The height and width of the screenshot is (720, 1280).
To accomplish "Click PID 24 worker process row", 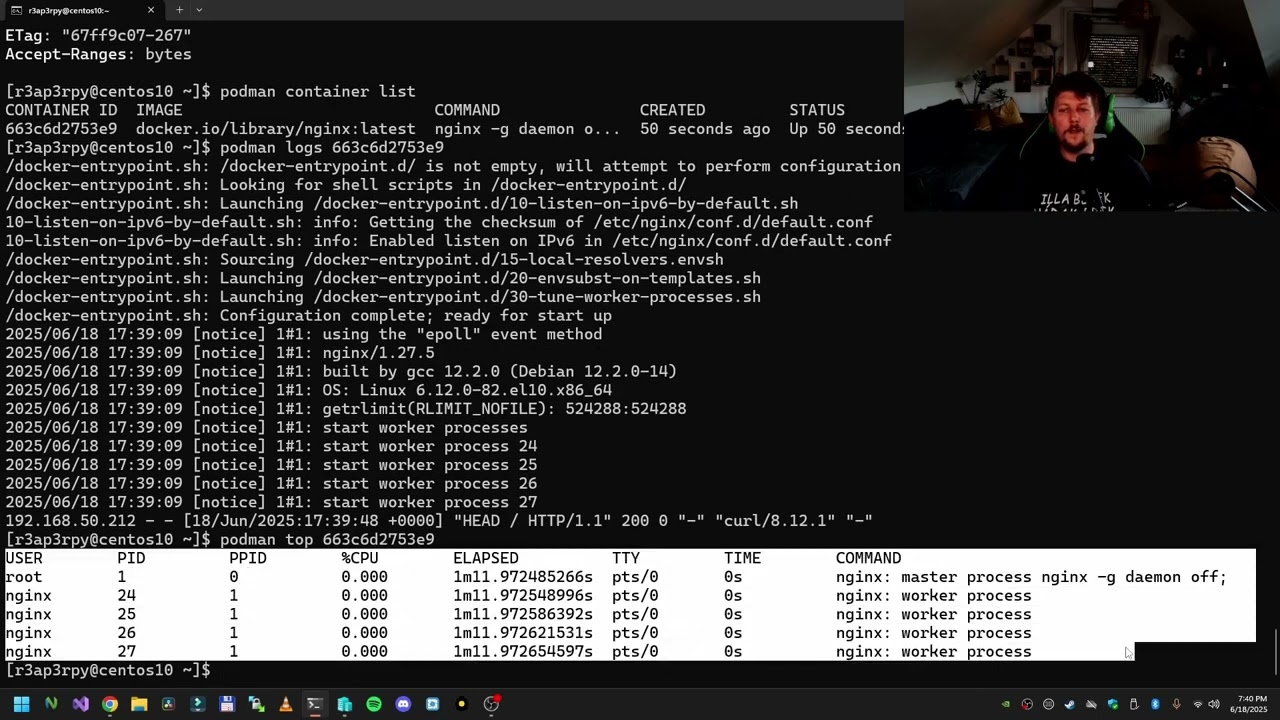I will (x=518, y=596).
